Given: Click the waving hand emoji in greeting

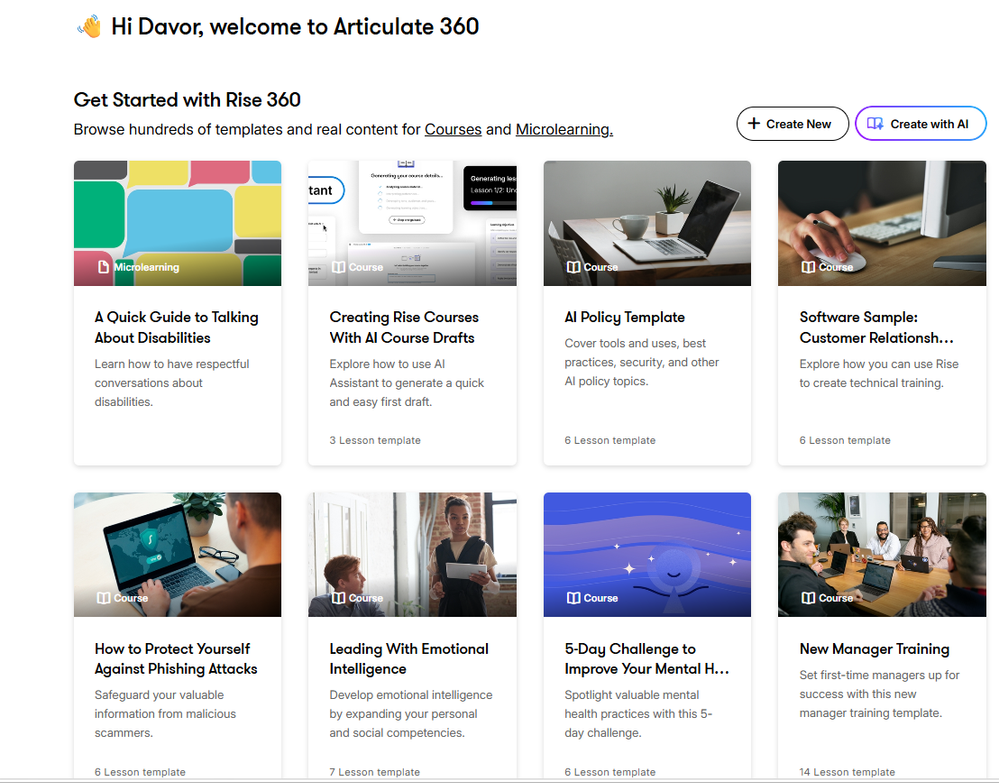Looking at the screenshot, I should point(89,27).
